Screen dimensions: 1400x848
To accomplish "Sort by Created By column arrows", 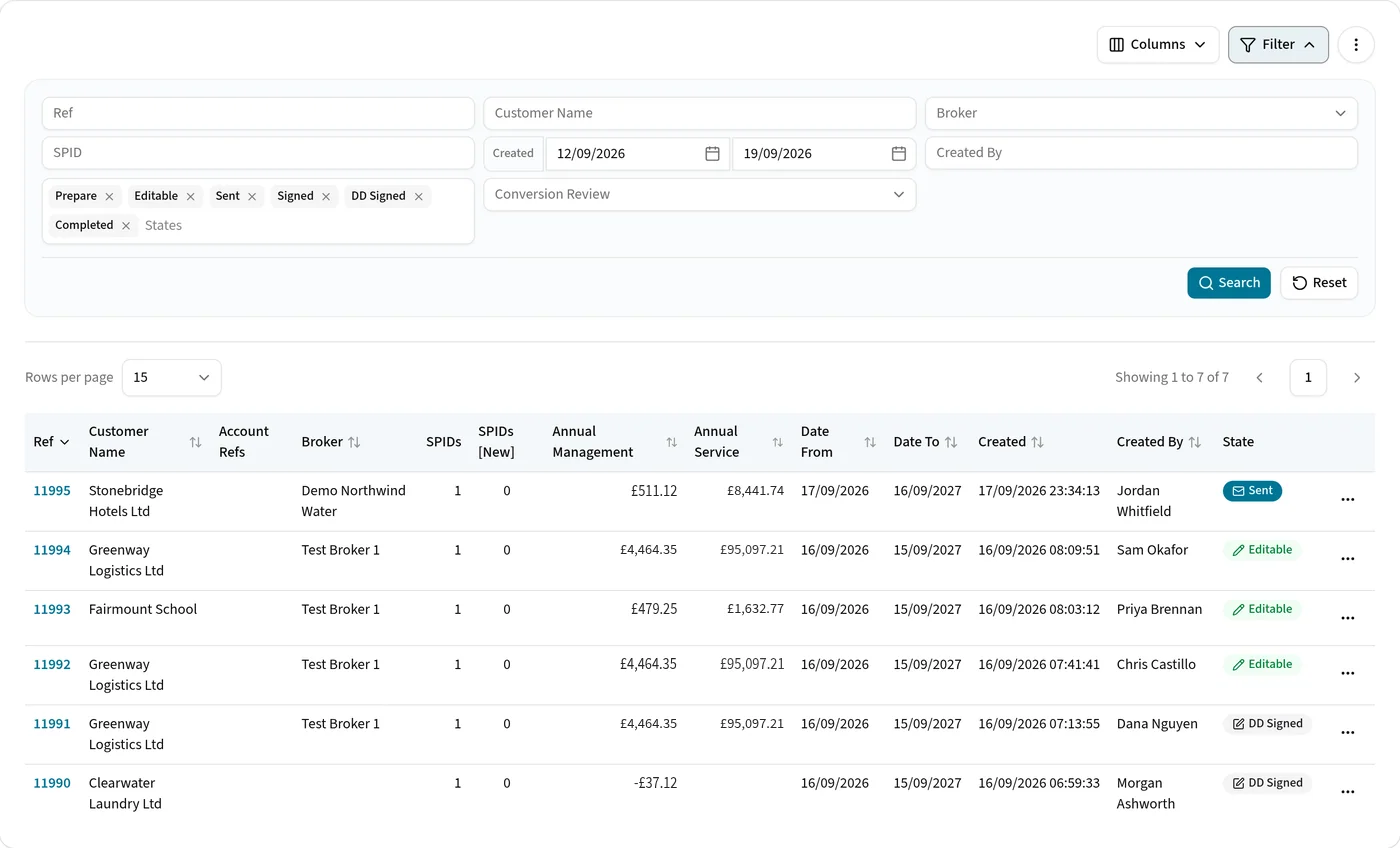I will coord(1195,442).
